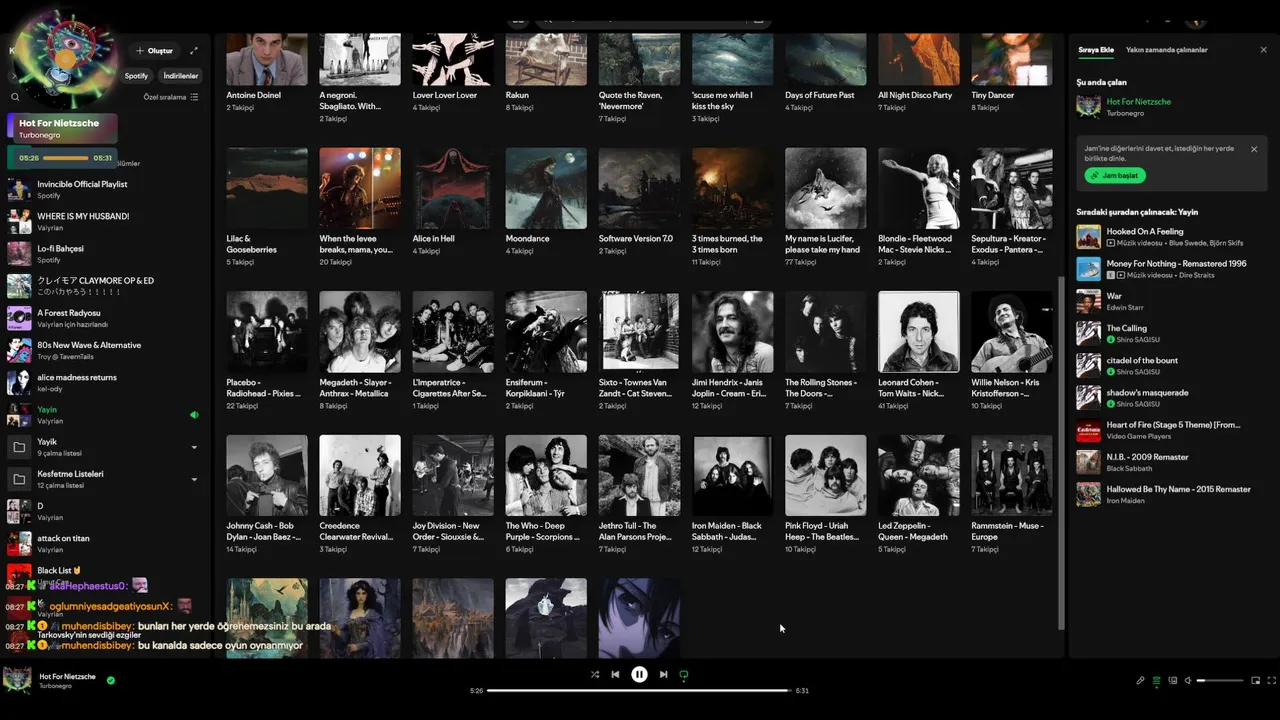This screenshot has width=1280, height=720.
Task: Play Hooked On A Feeling from queue
Action: point(1170,237)
